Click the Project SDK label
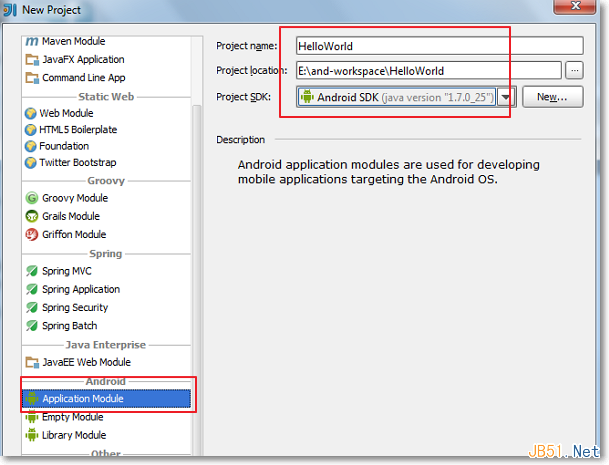The image size is (609, 465). [x=244, y=97]
